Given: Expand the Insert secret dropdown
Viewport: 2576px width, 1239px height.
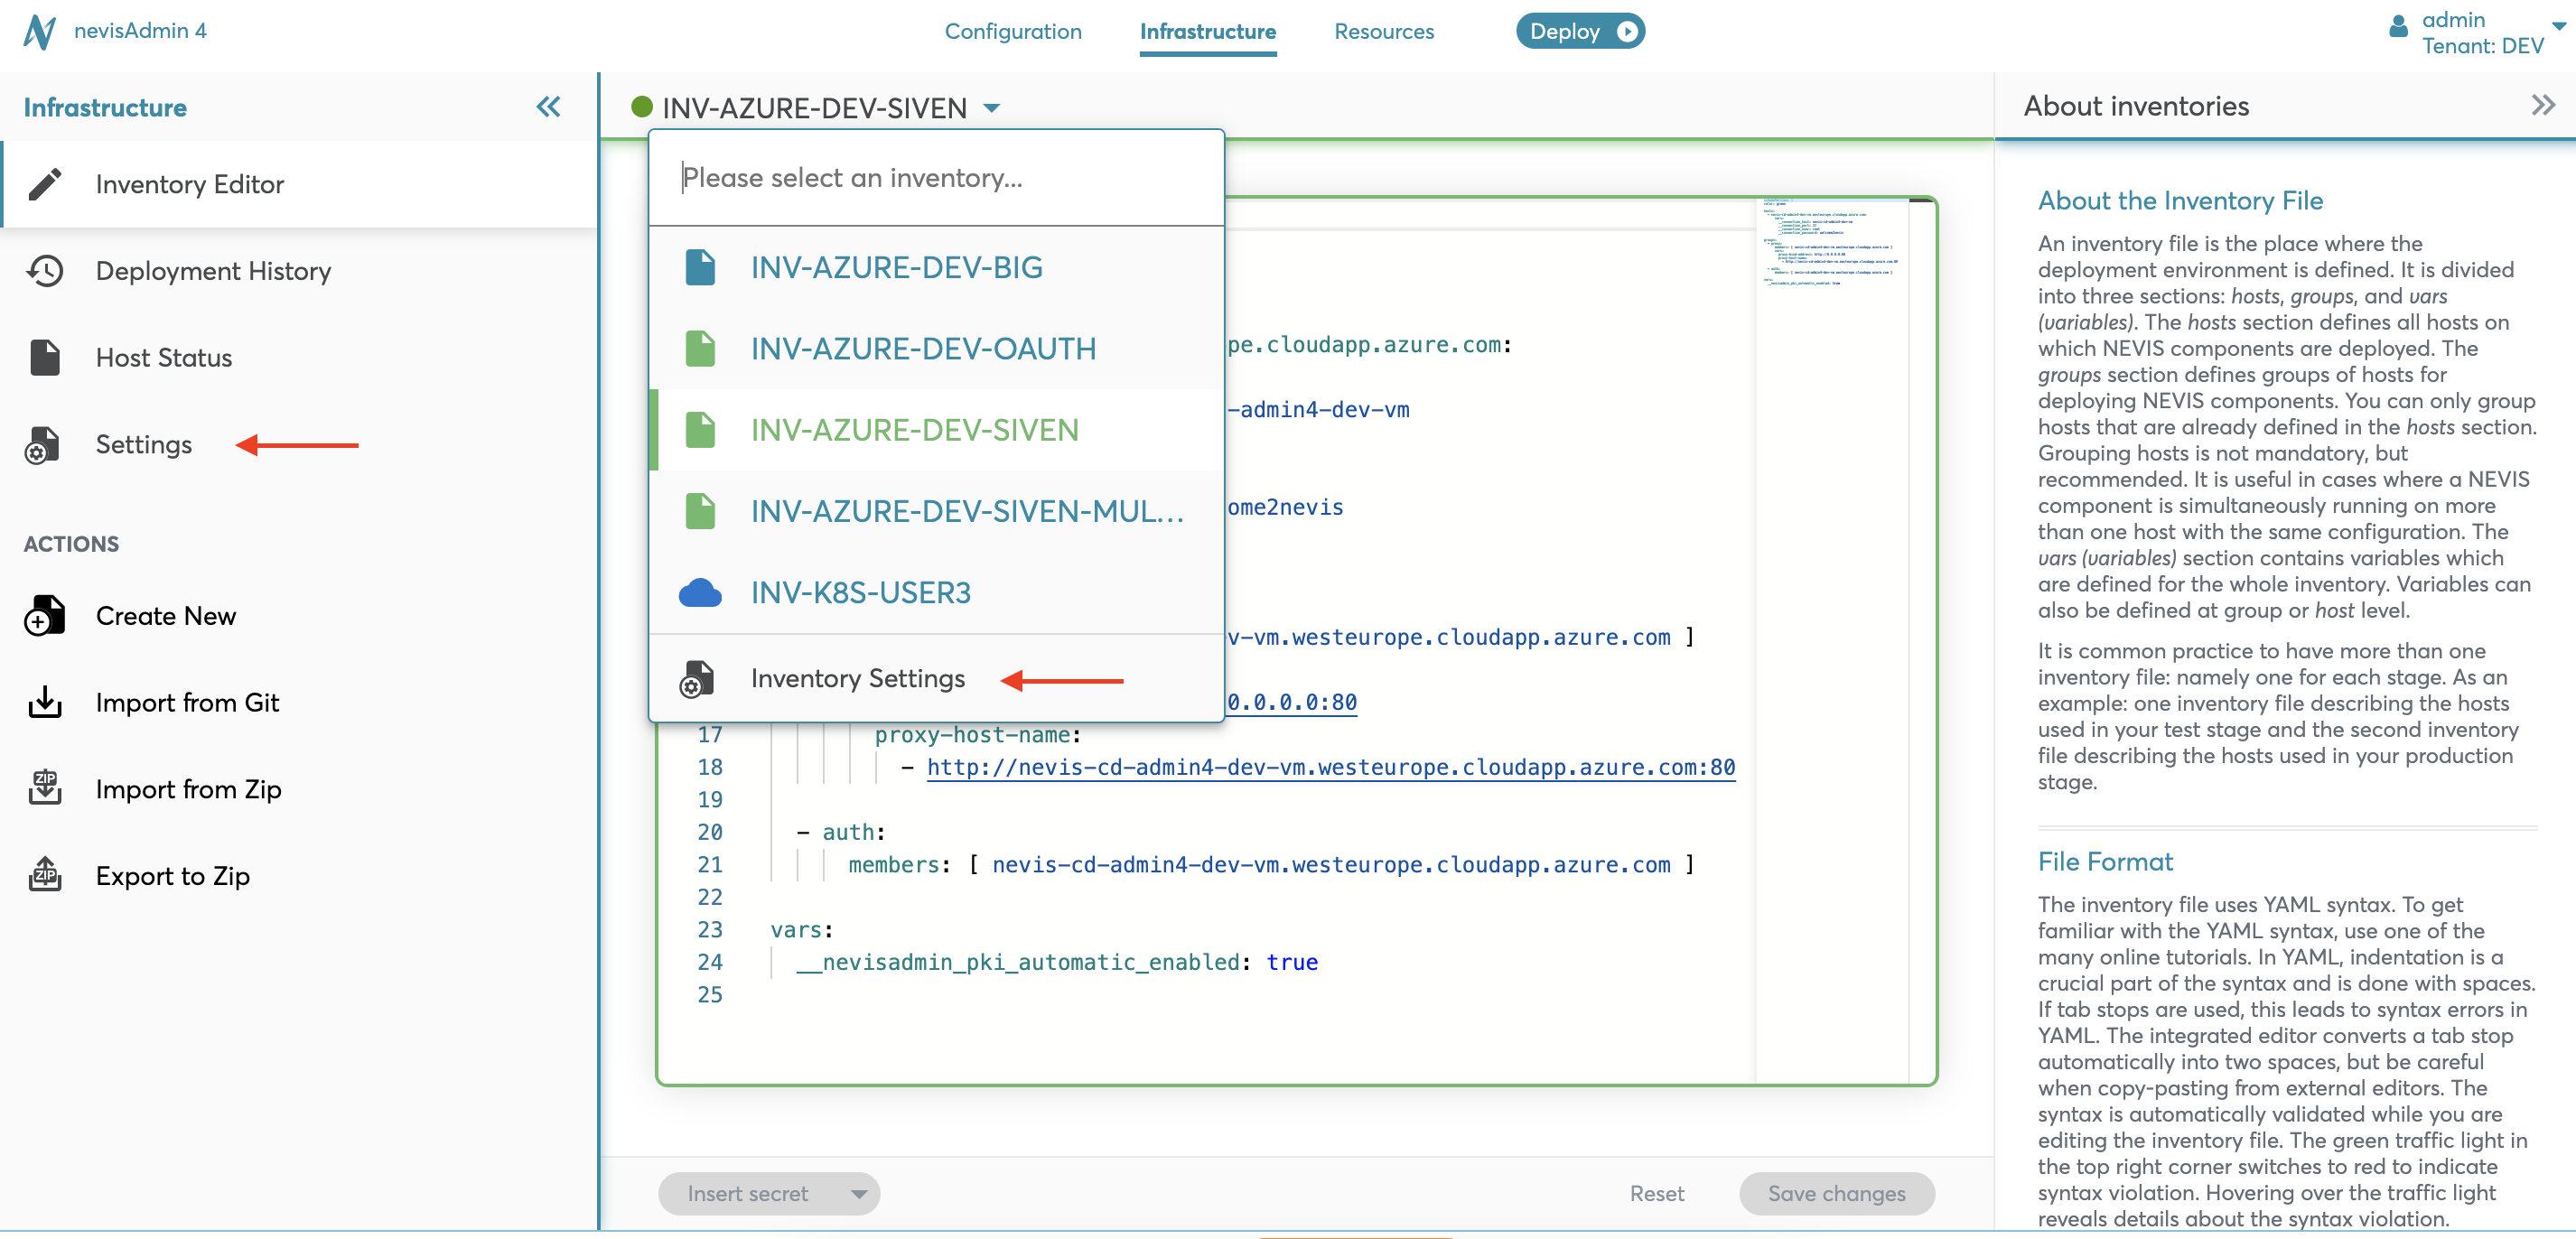Looking at the screenshot, I should (x=858, y=1194).
